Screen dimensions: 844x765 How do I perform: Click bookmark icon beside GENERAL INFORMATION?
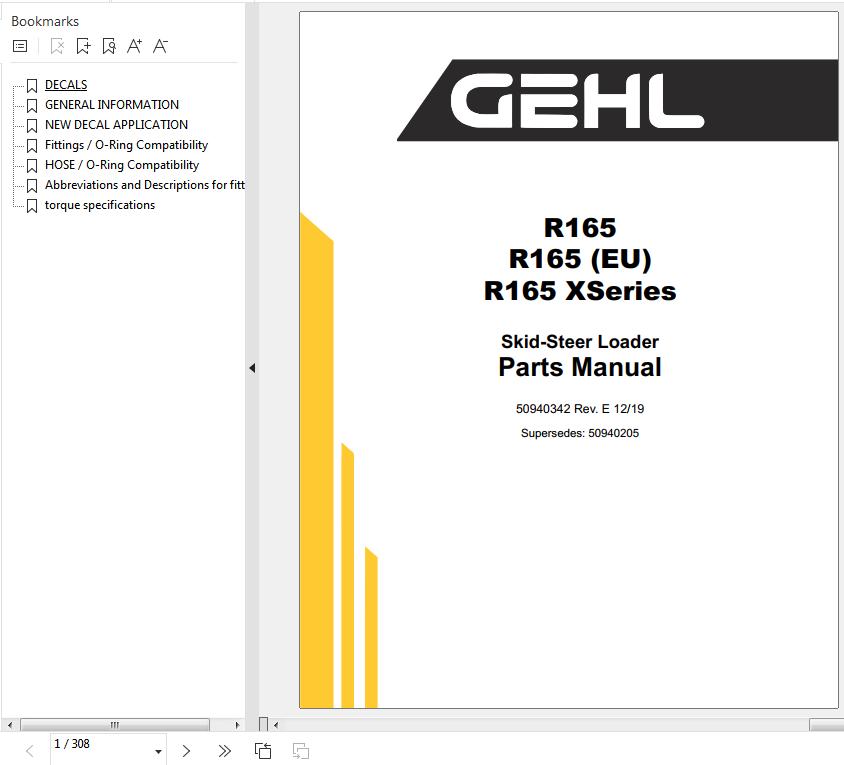point(32,106)
